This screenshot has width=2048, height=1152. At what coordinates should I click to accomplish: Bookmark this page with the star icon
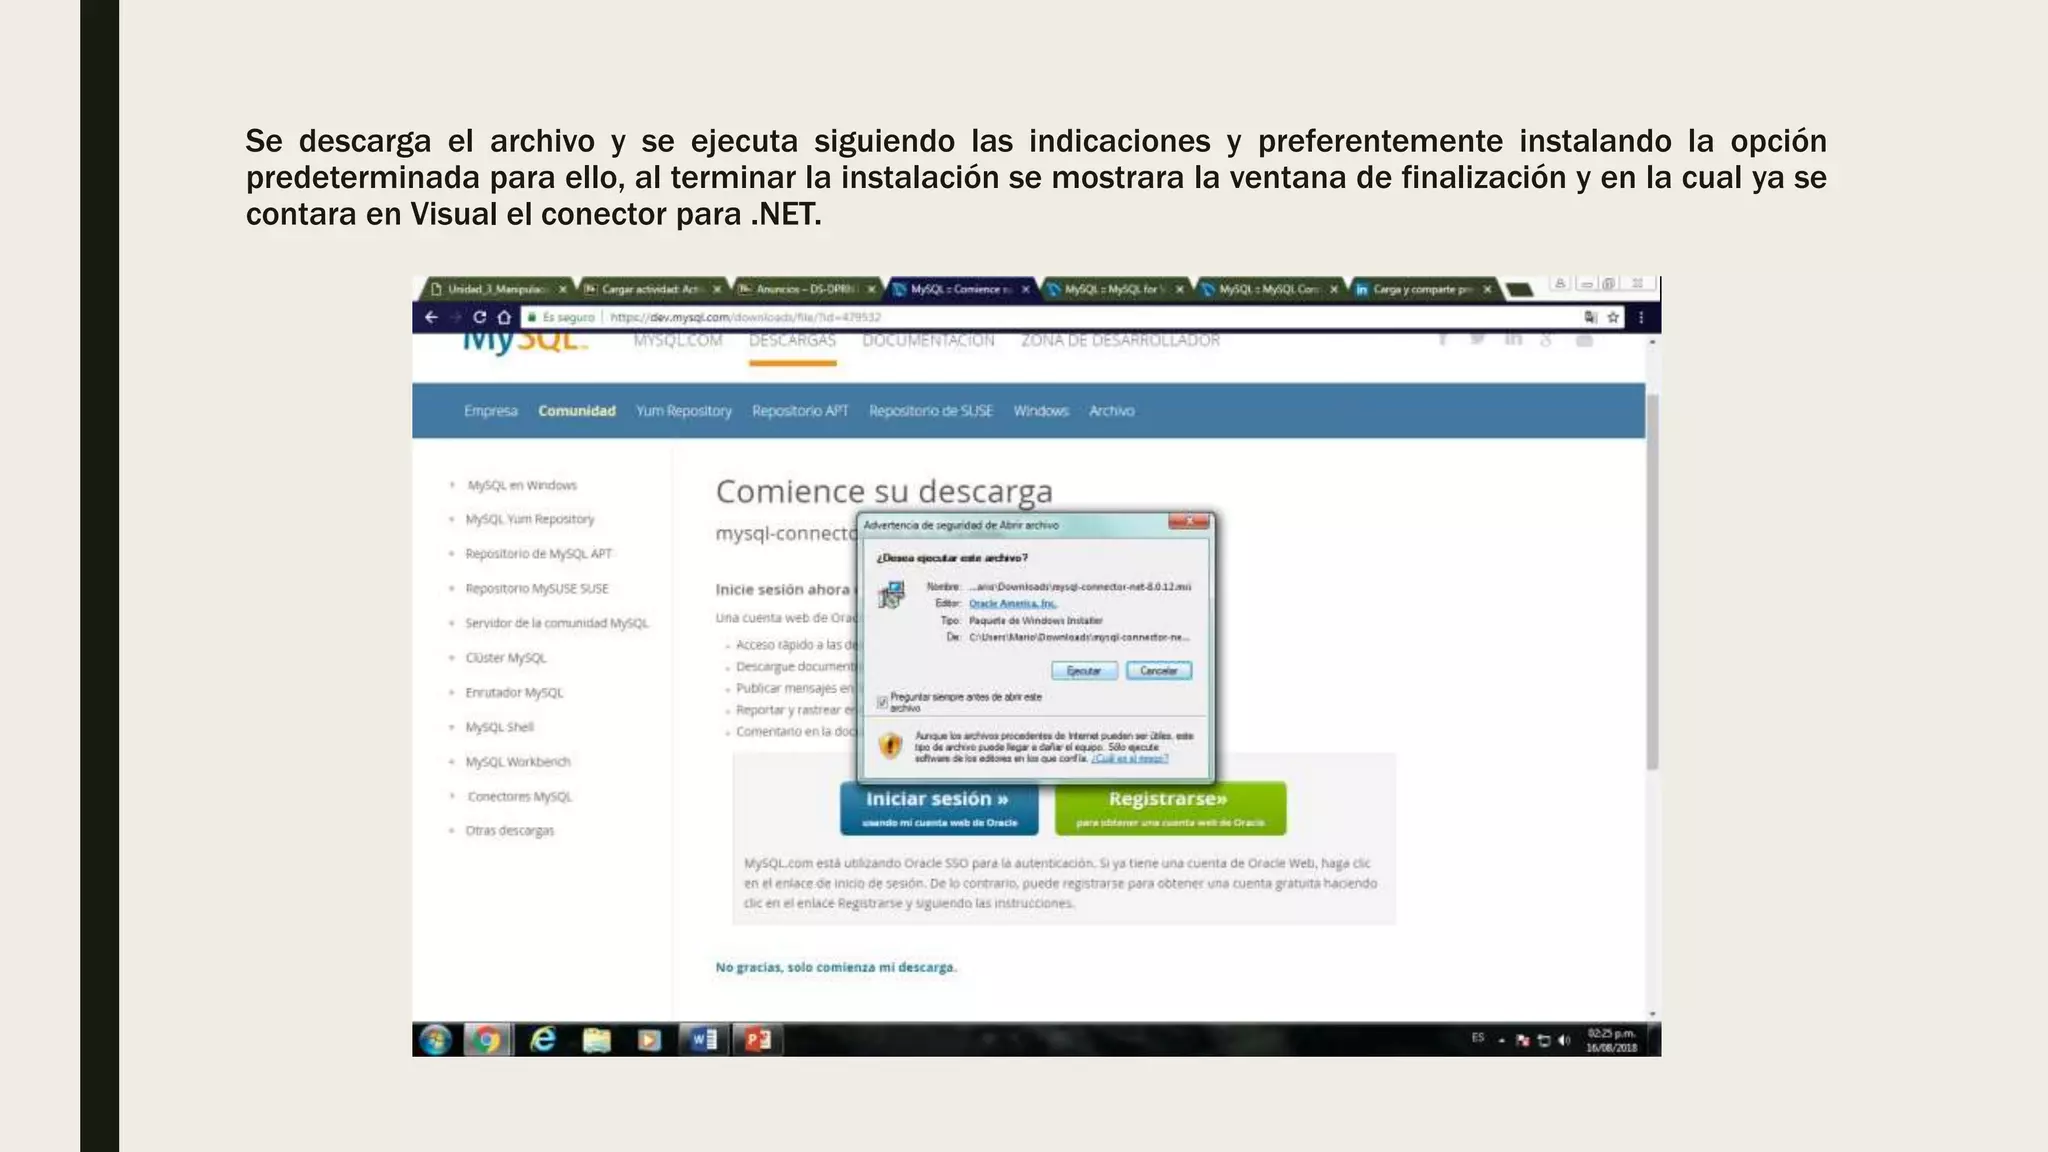click(1613, 317)
